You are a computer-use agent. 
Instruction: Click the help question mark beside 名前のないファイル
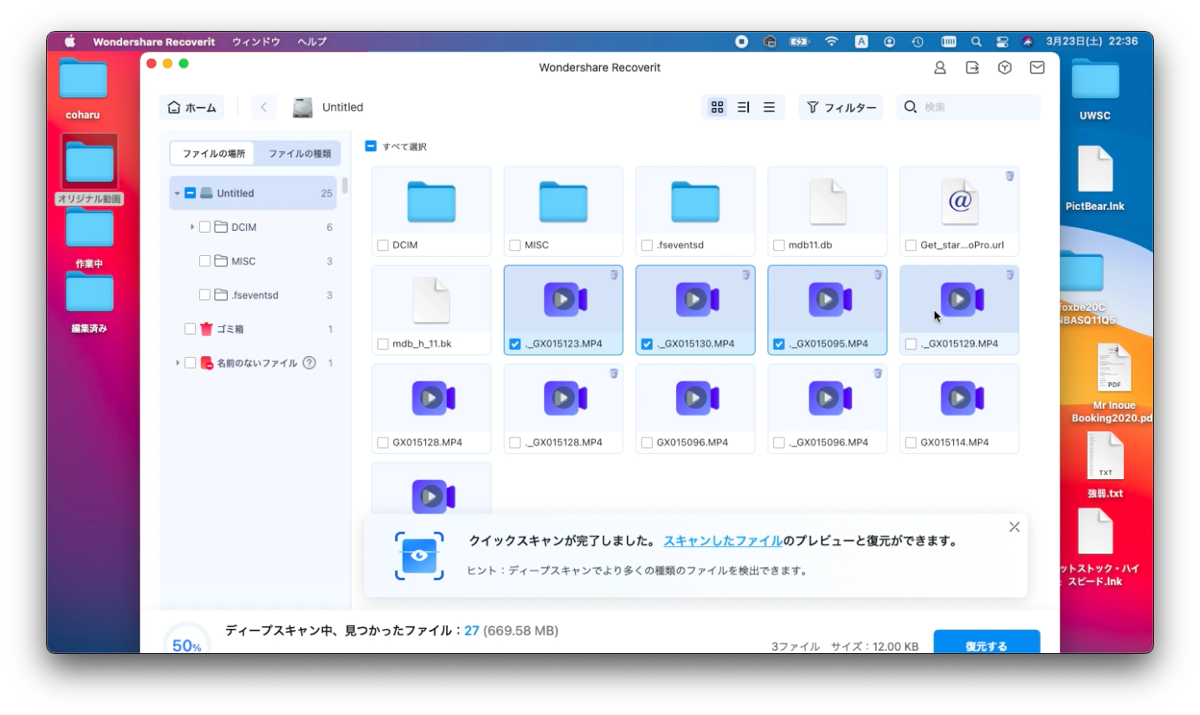(x=309, y=363)
